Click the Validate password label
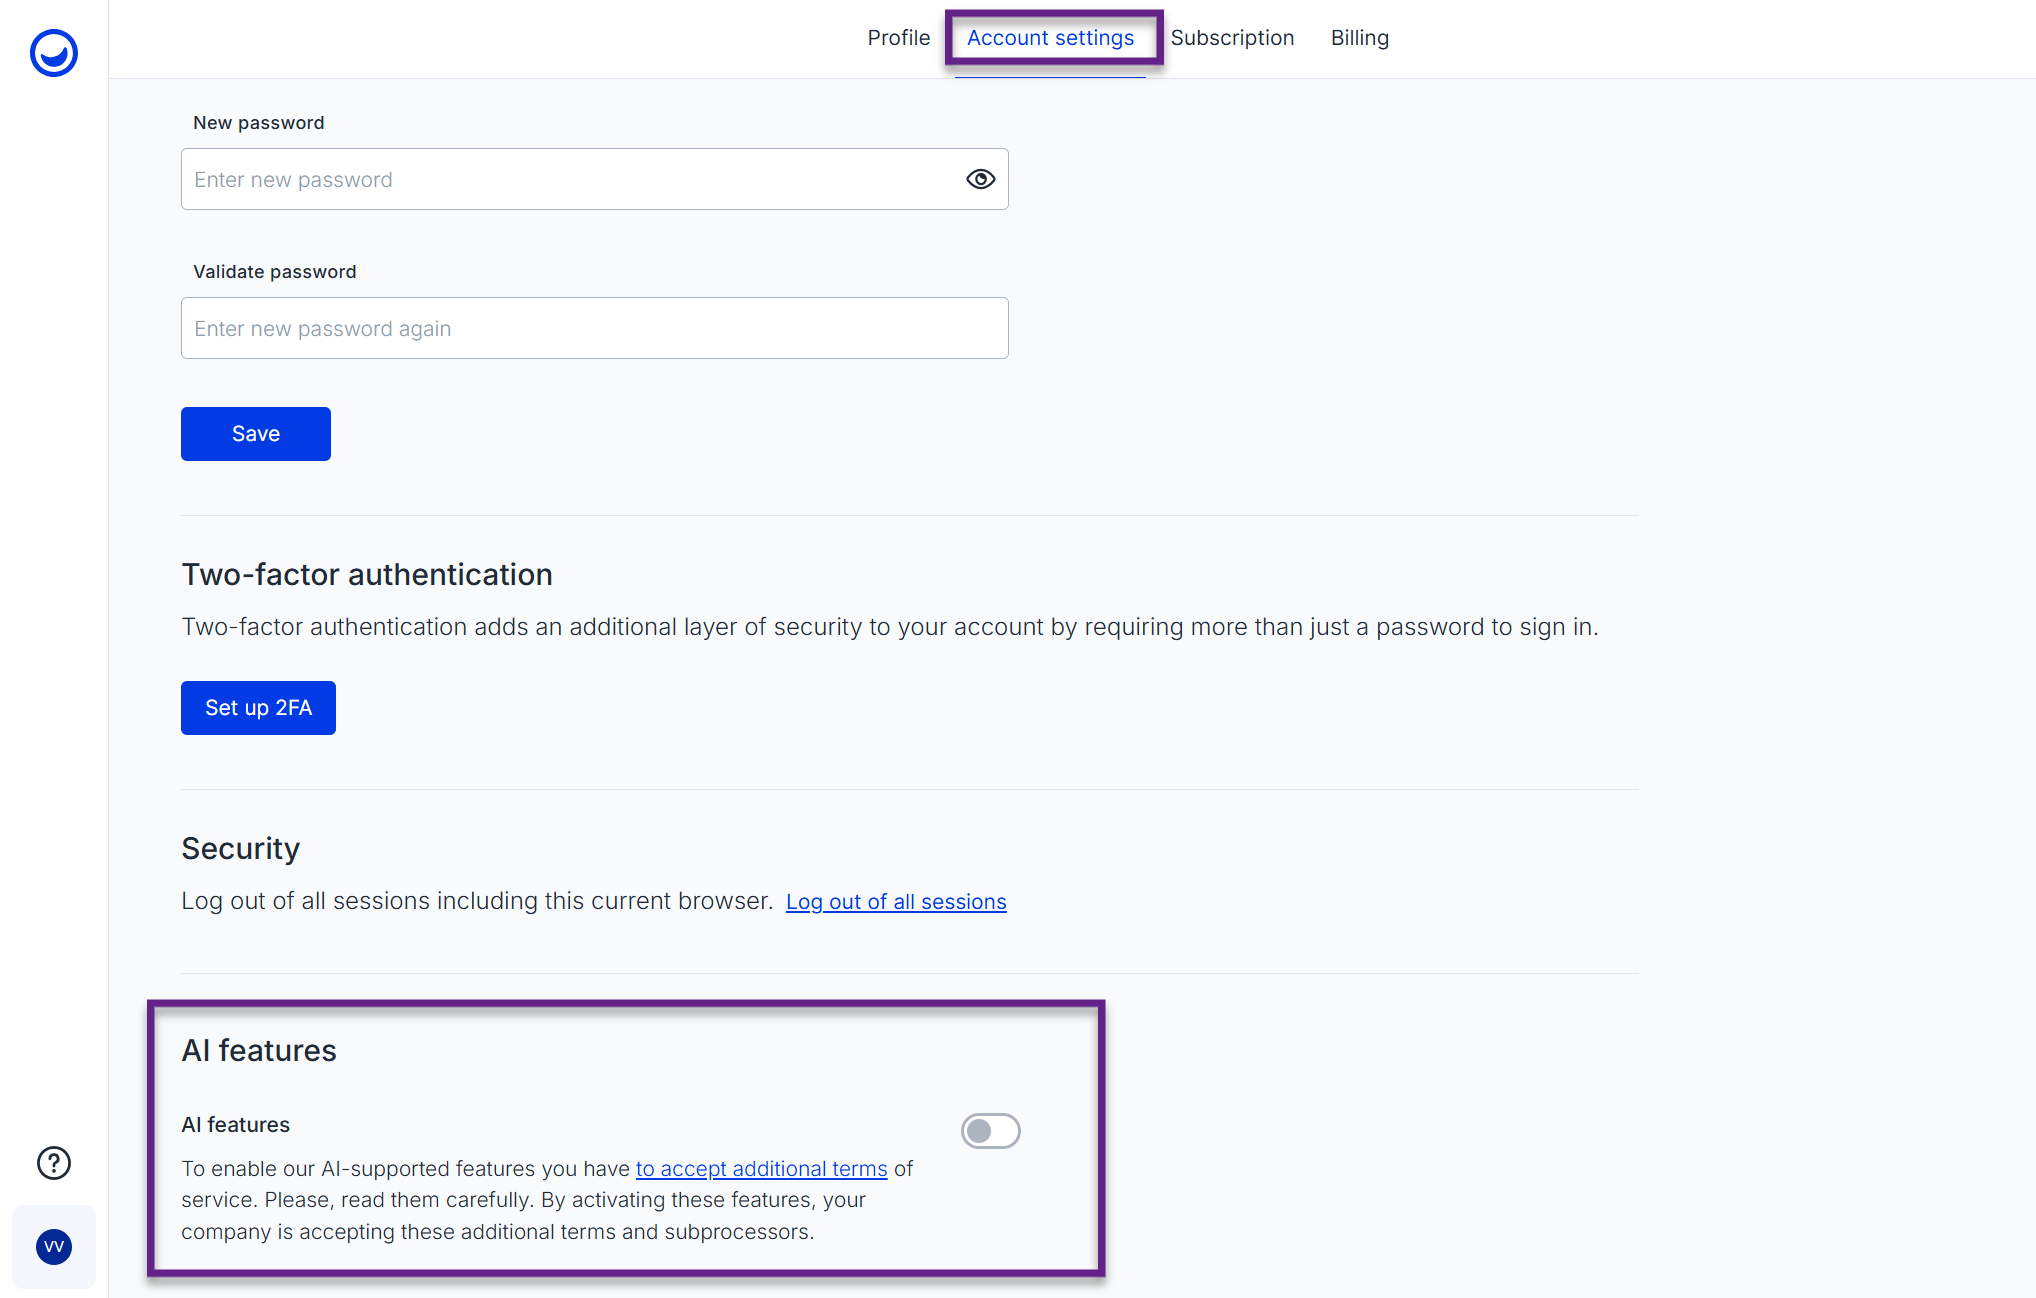This screenshot has width=2036, height=1298. 274,272
